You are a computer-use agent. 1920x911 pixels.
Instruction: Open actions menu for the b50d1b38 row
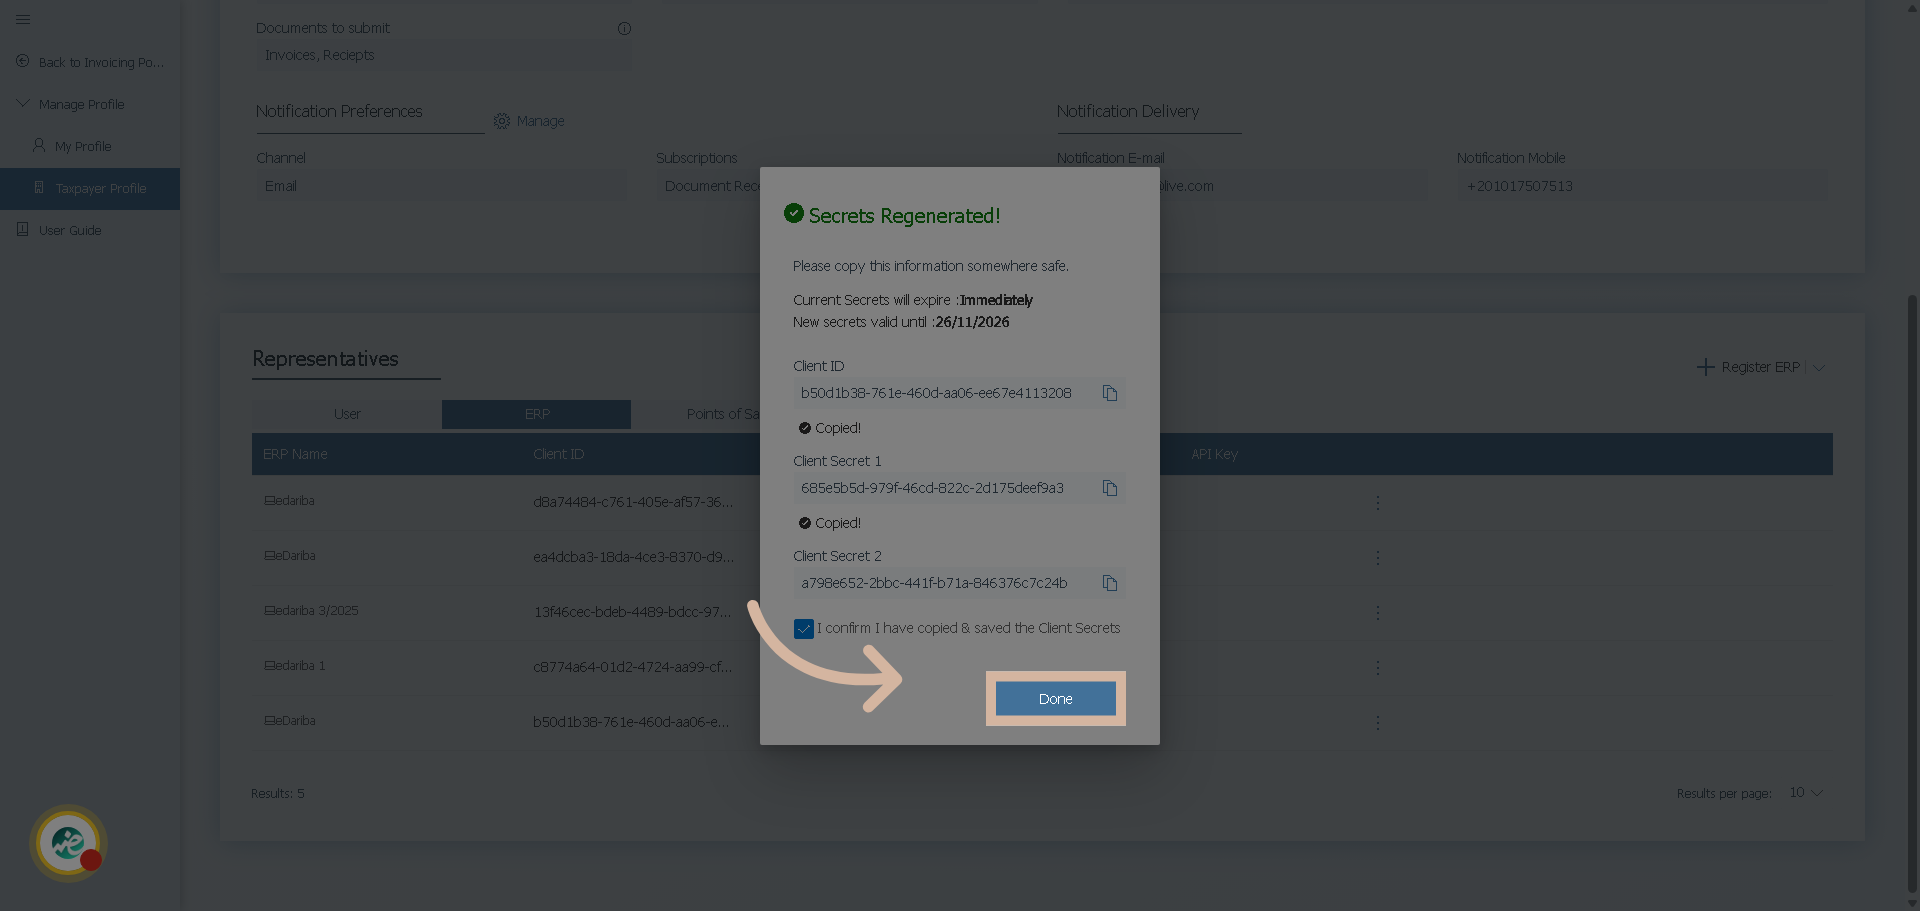pyautogui.click(x=1377, y=722)
